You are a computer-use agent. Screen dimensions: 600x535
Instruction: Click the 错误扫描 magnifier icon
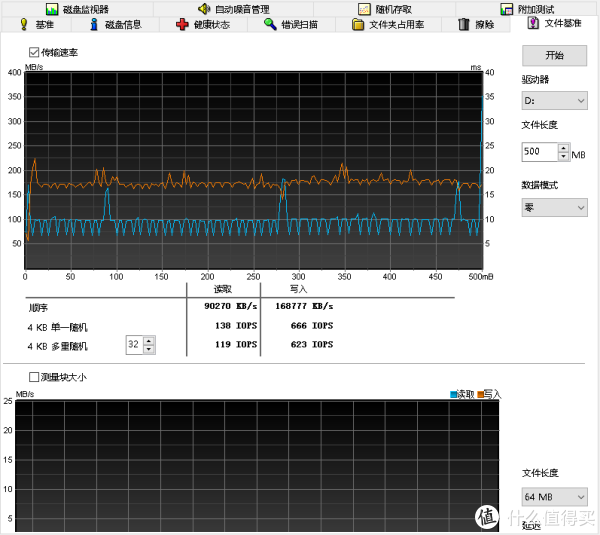[x=269, y=24]
